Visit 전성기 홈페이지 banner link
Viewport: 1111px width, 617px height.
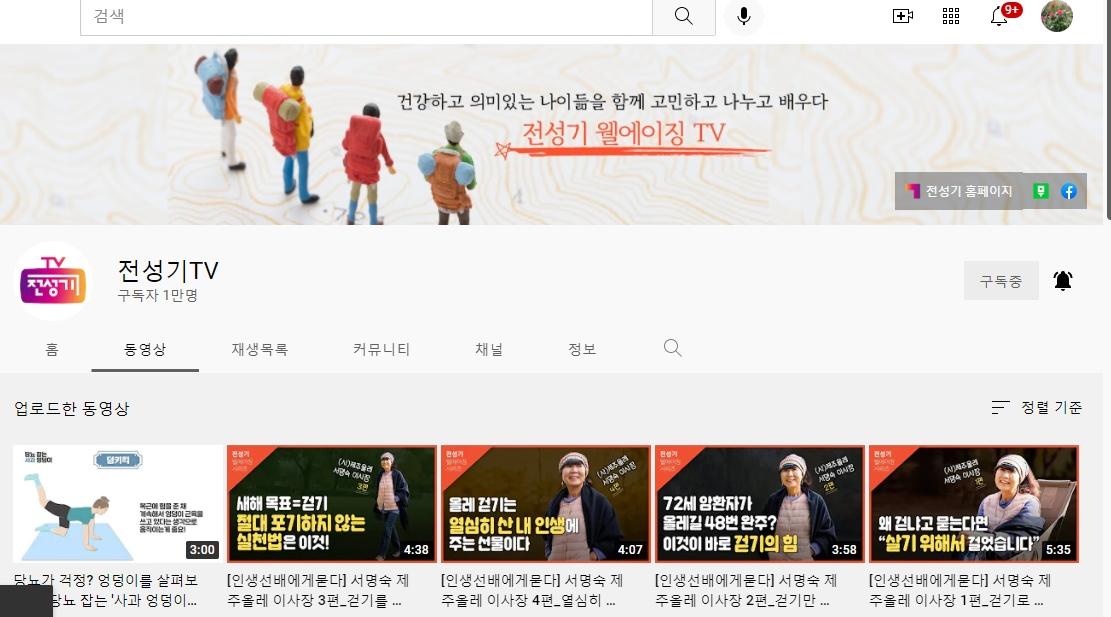point(959,191)
